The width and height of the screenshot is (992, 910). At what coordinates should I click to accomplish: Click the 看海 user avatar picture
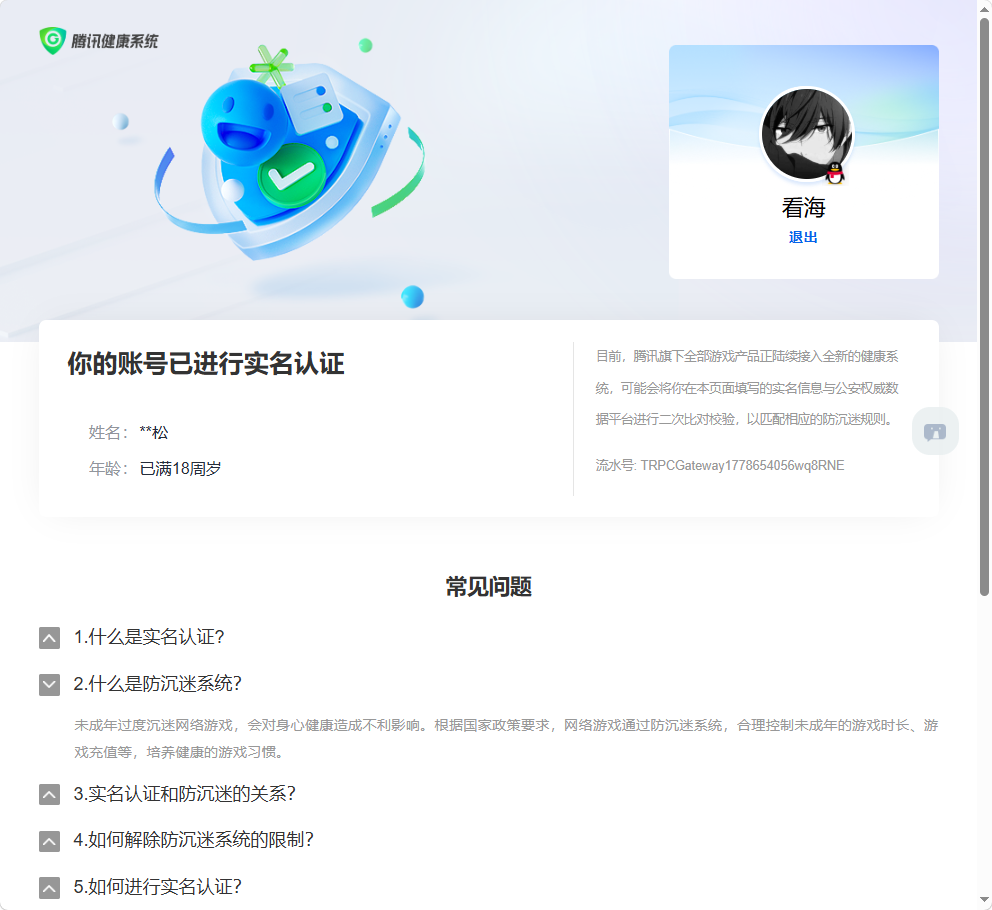[x=807, y=134]
